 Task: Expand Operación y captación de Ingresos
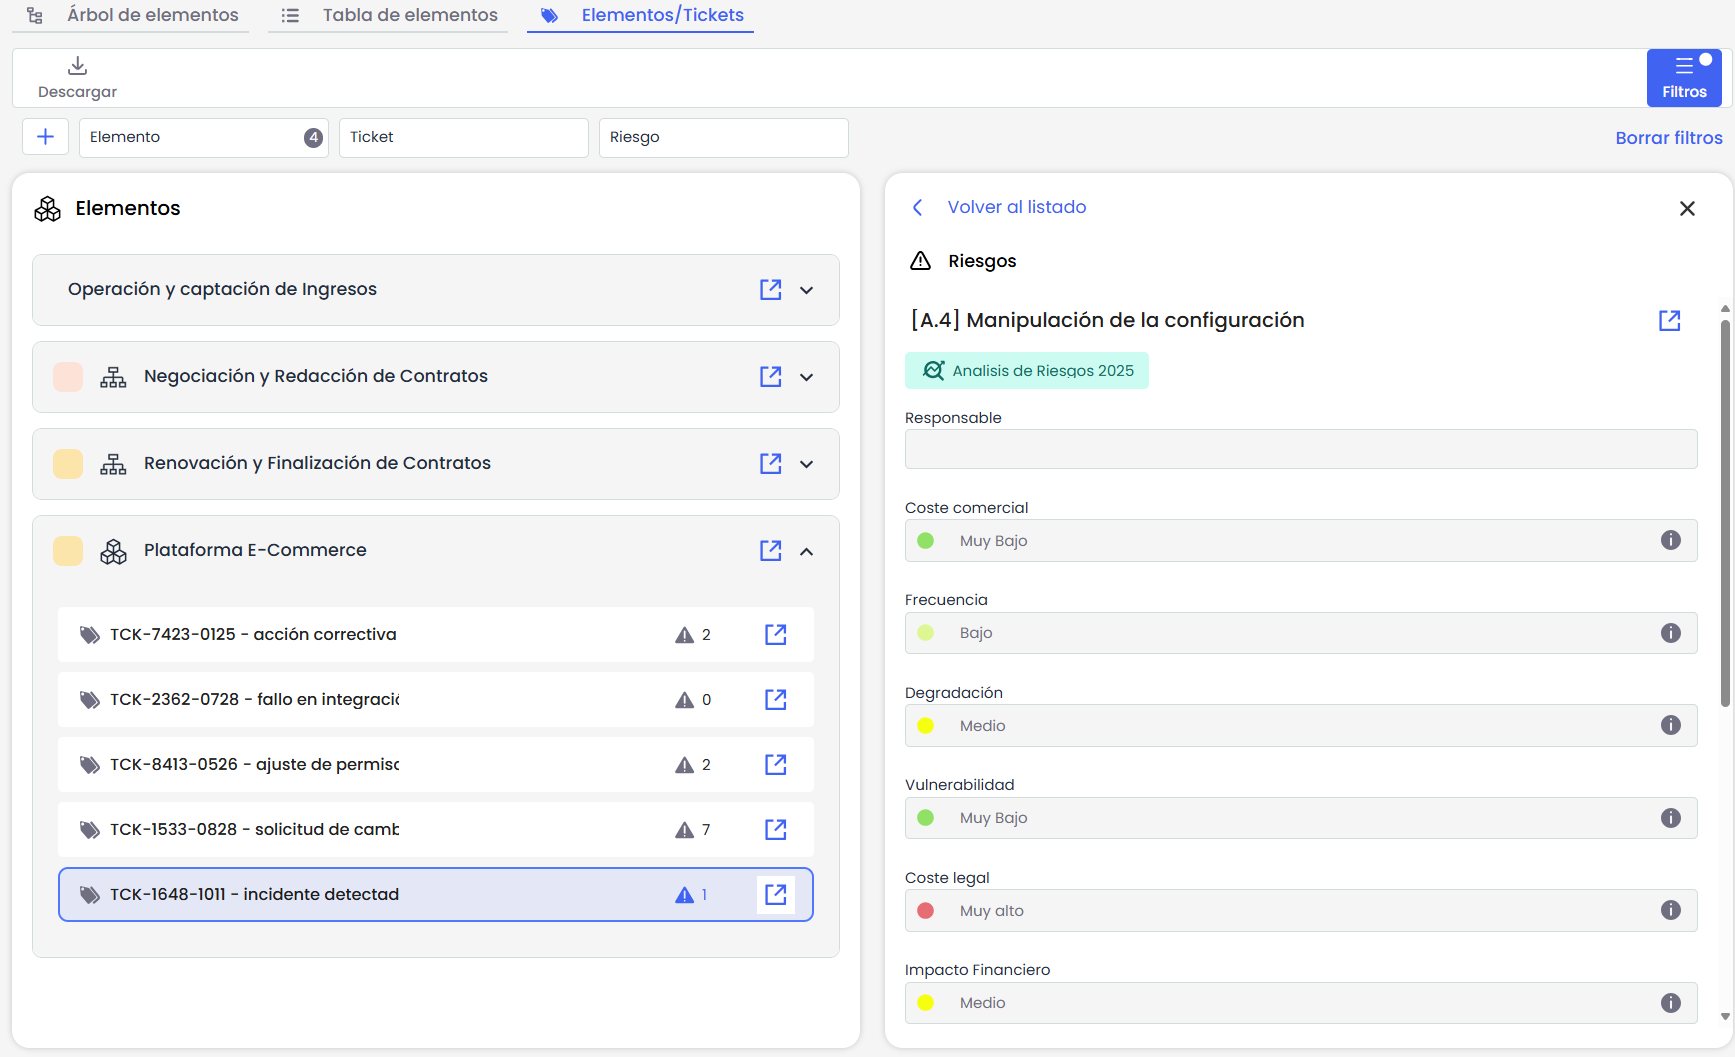point(806,290)
